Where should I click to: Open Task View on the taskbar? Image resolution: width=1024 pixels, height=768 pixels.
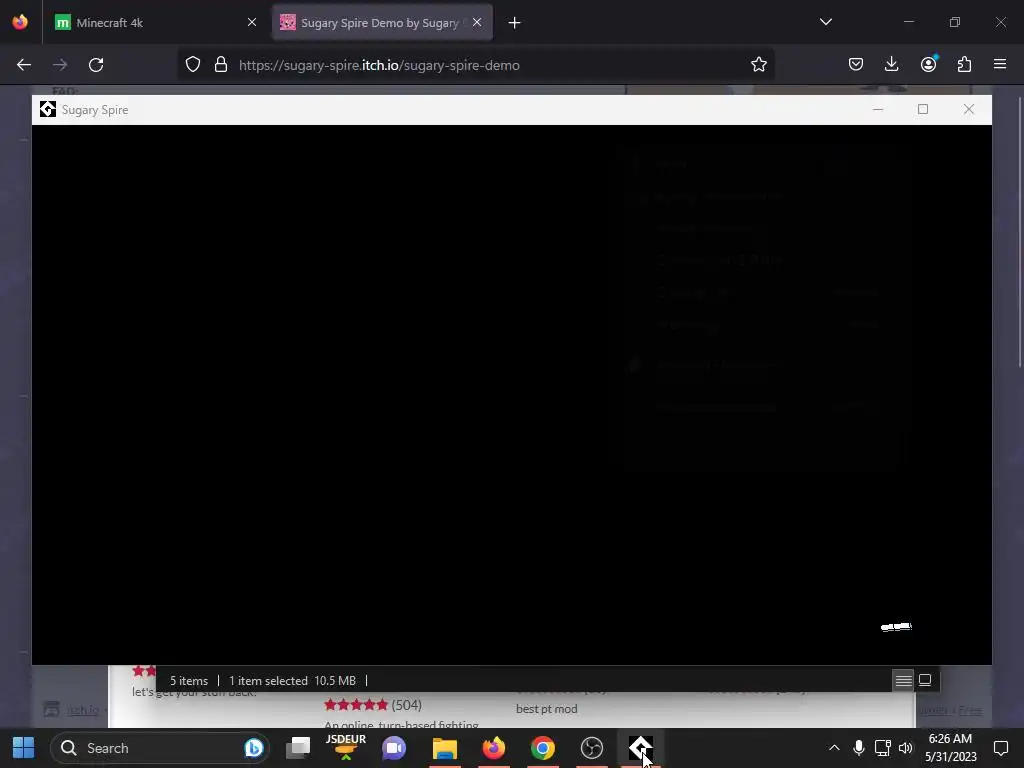click(298, 748)
